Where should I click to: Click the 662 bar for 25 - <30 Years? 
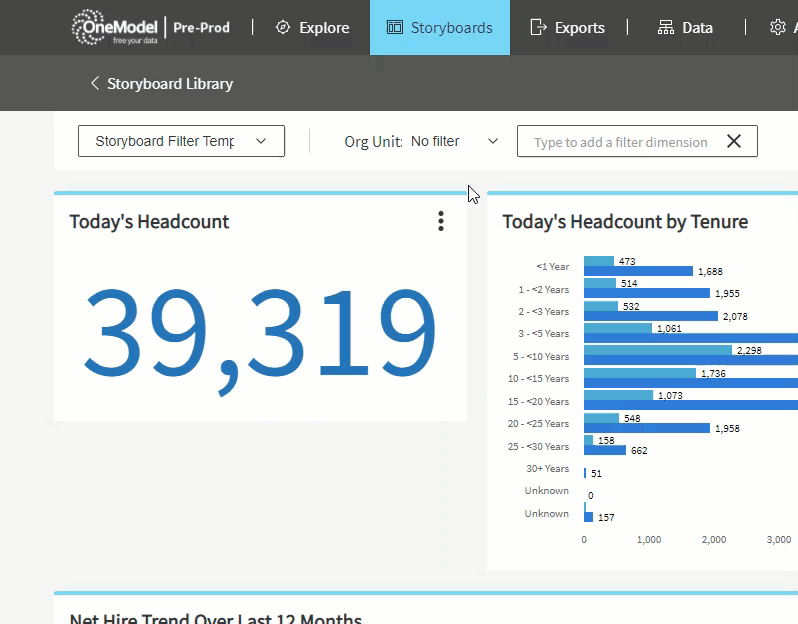coord(604,450)
